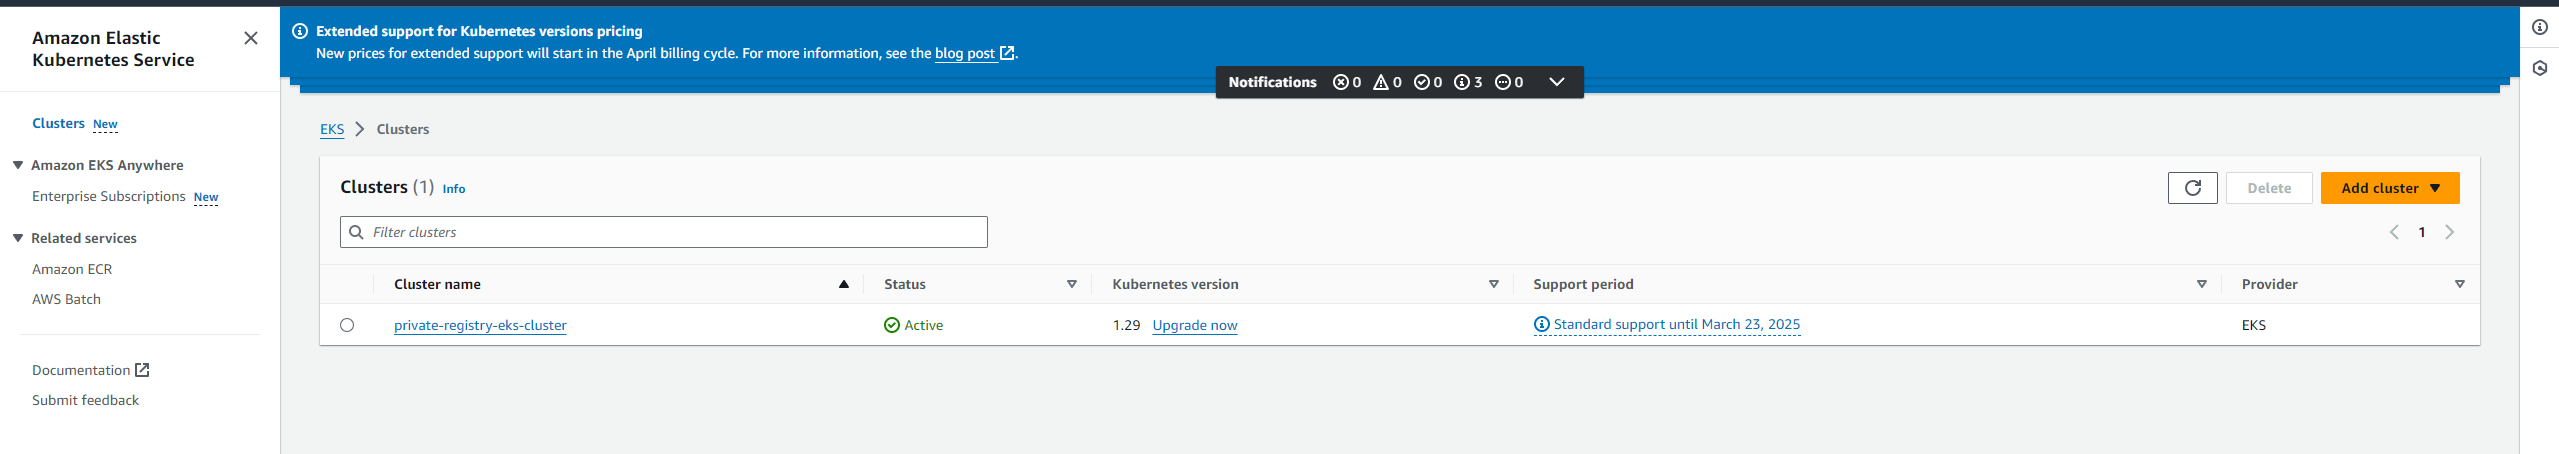
Task: Sort the Kubernetes version column
Action: click(1494, 284)
